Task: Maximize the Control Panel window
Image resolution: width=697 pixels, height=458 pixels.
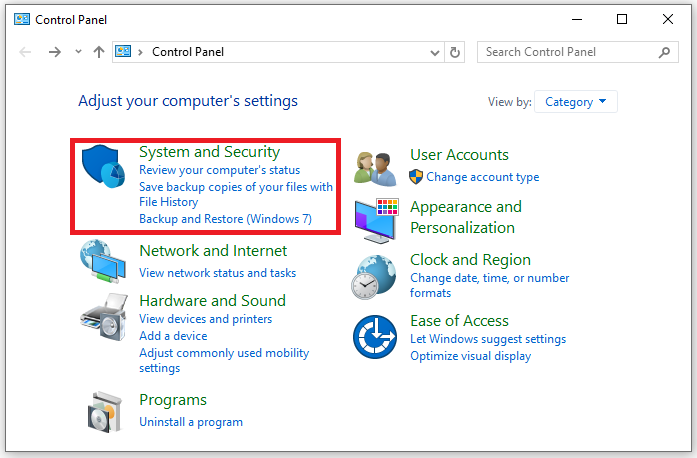Action: tap(622, 19)
